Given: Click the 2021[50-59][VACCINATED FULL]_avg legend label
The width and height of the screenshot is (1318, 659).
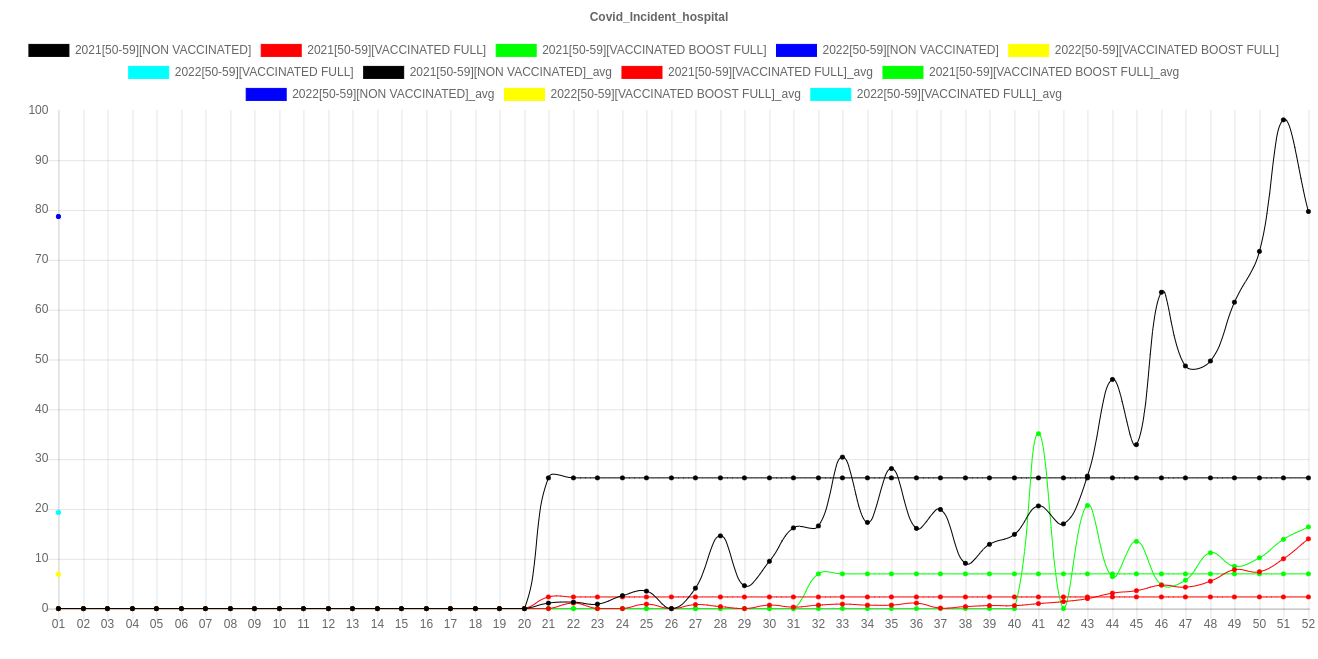Looking at the screenshot, I should (769, 72).
